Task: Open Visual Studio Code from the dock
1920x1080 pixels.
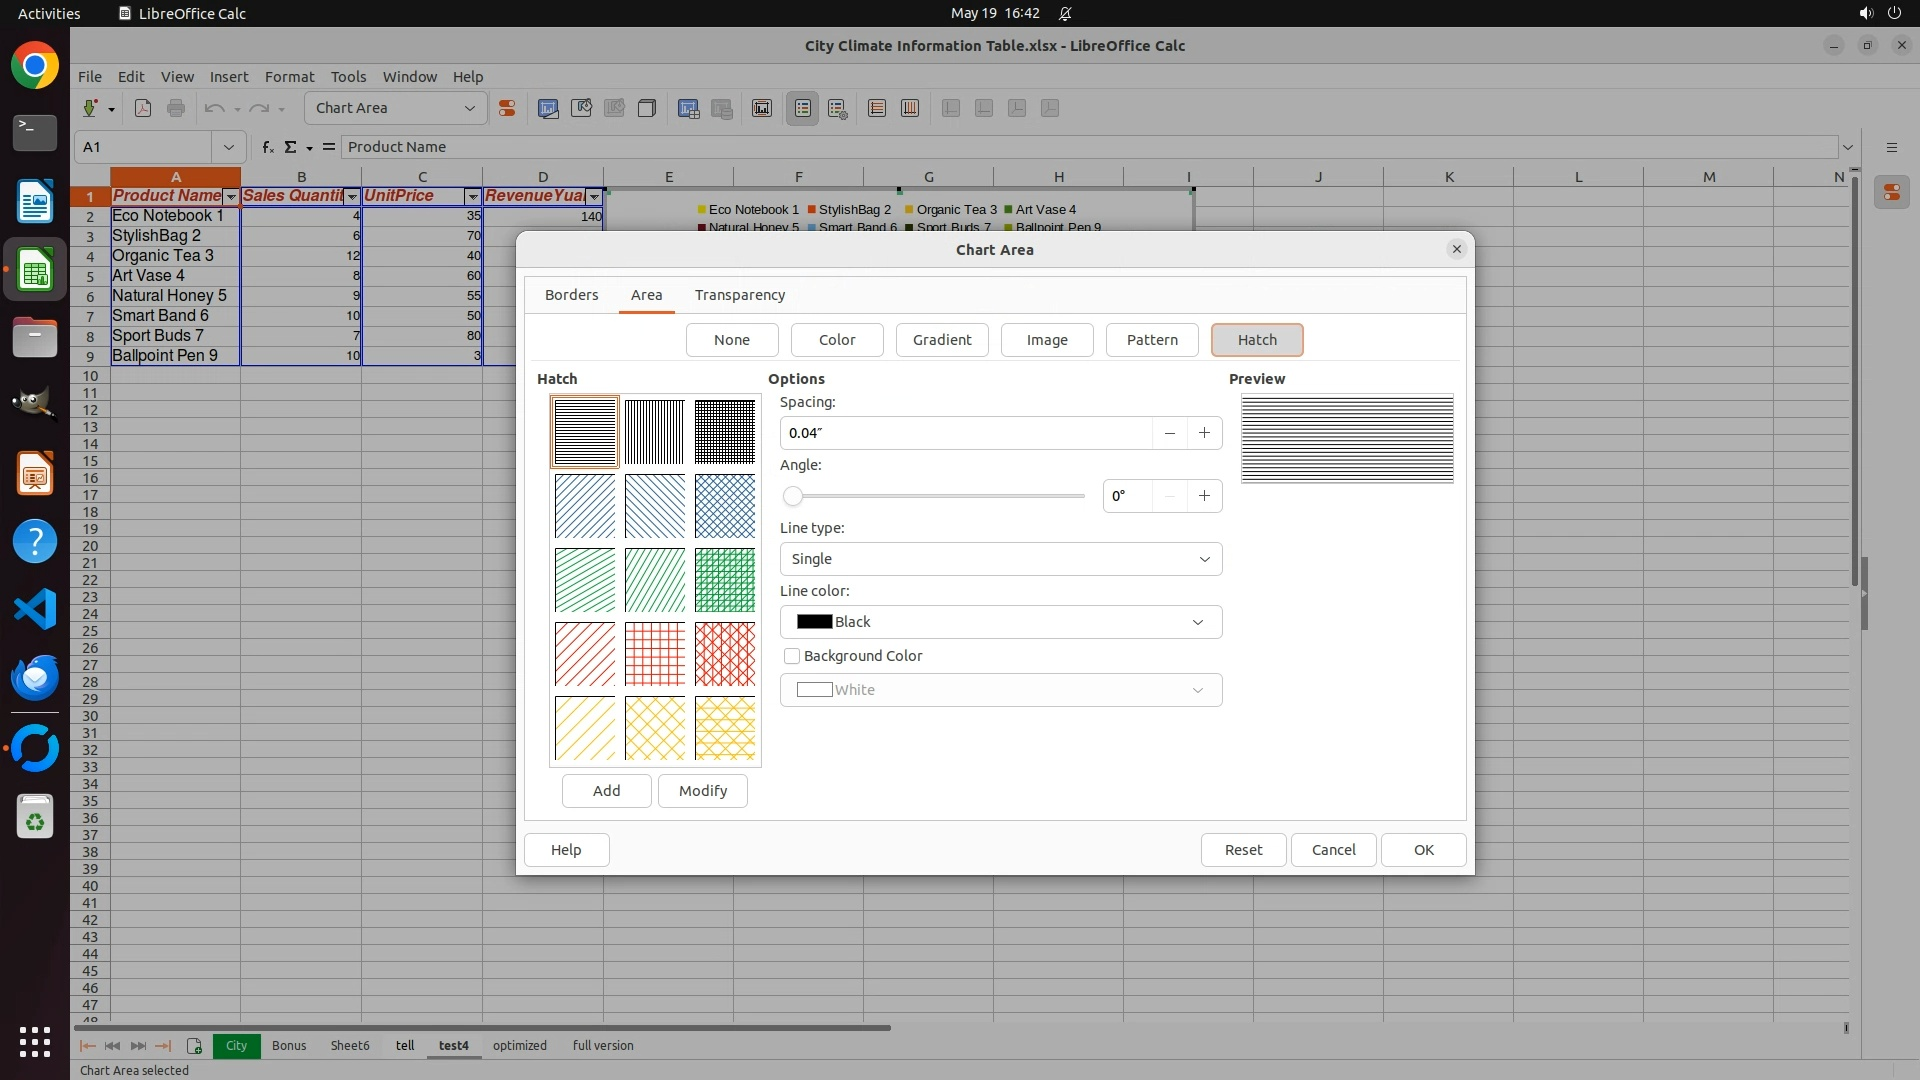Action: (x=35, y=609)
